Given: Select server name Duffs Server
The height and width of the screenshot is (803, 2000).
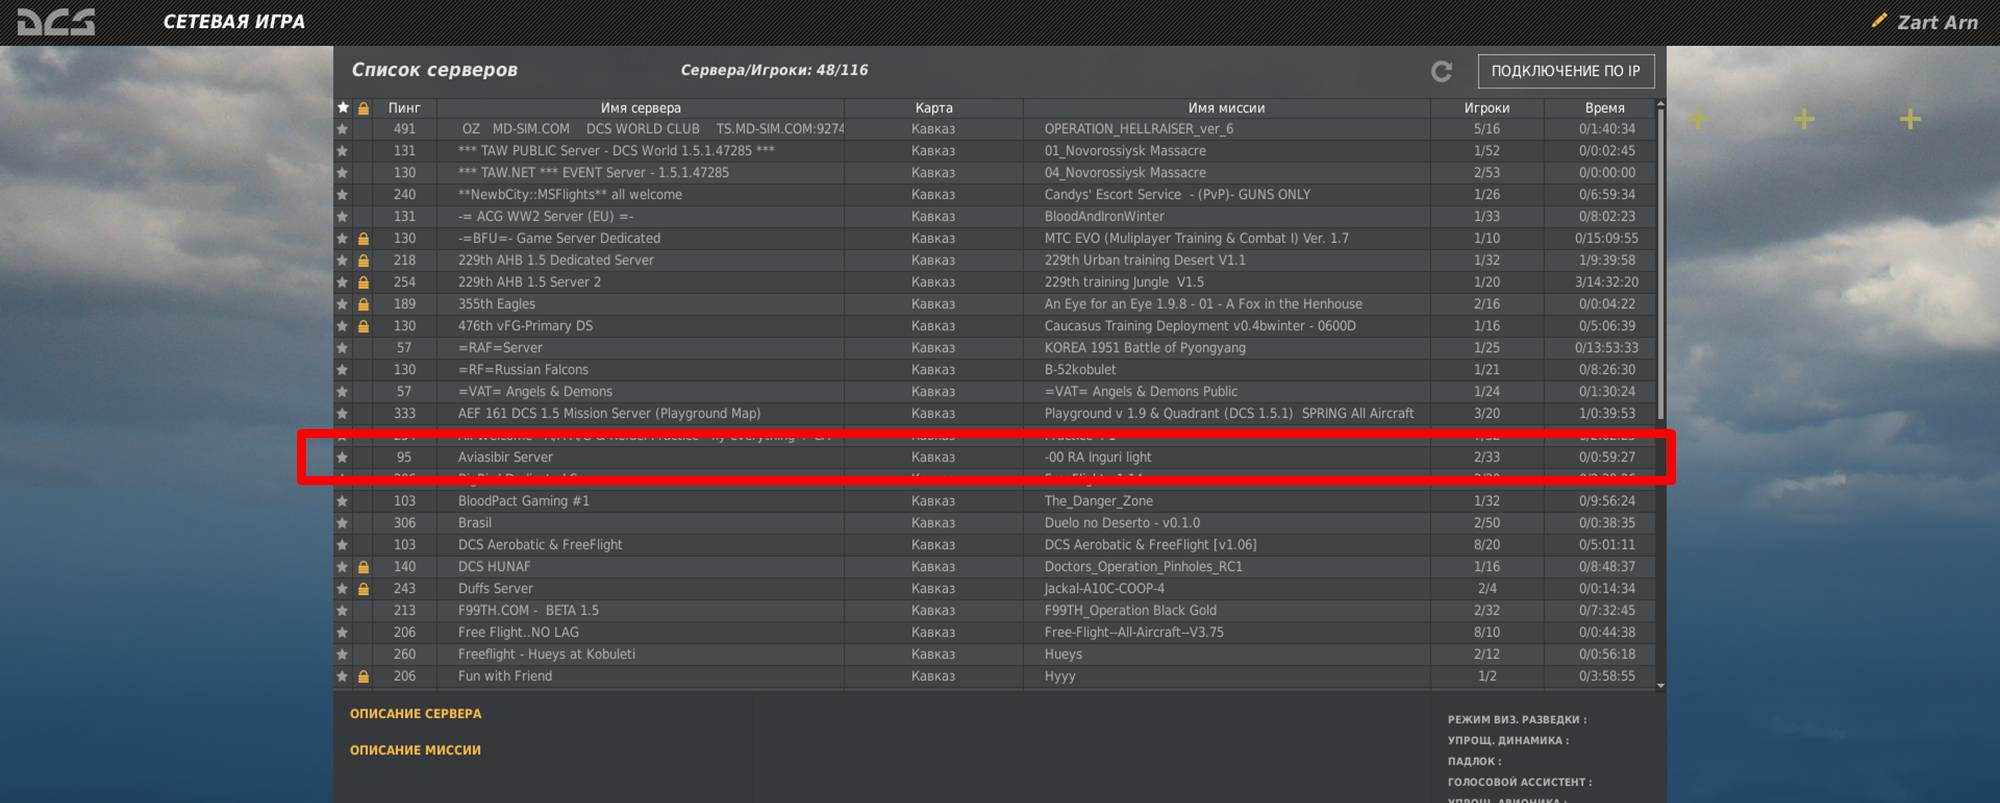Looking at the screenshot, I should pos(495,589).
